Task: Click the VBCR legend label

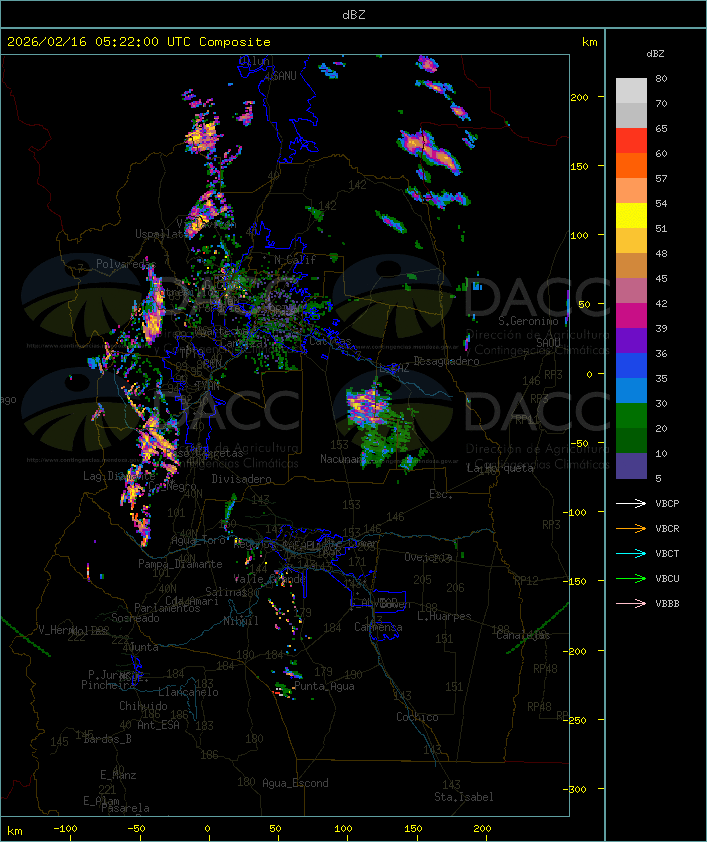Action: (667, 529)
